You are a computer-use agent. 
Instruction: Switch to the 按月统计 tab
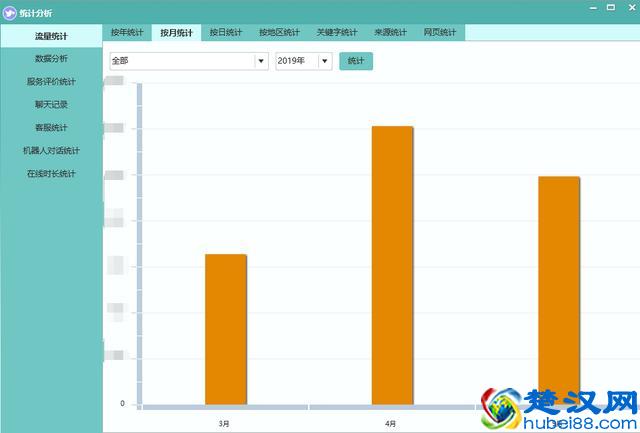pyautogui.click(x=176, y=33)
